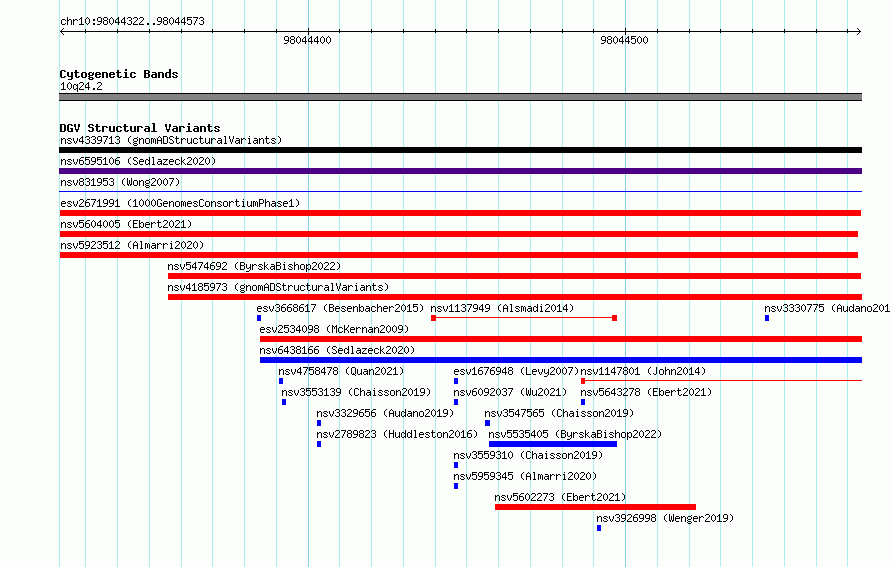The width and height of the screenshot is (890, 567).
Task: Select the red nsv5923512 variant bar
Action: [459, 255]
